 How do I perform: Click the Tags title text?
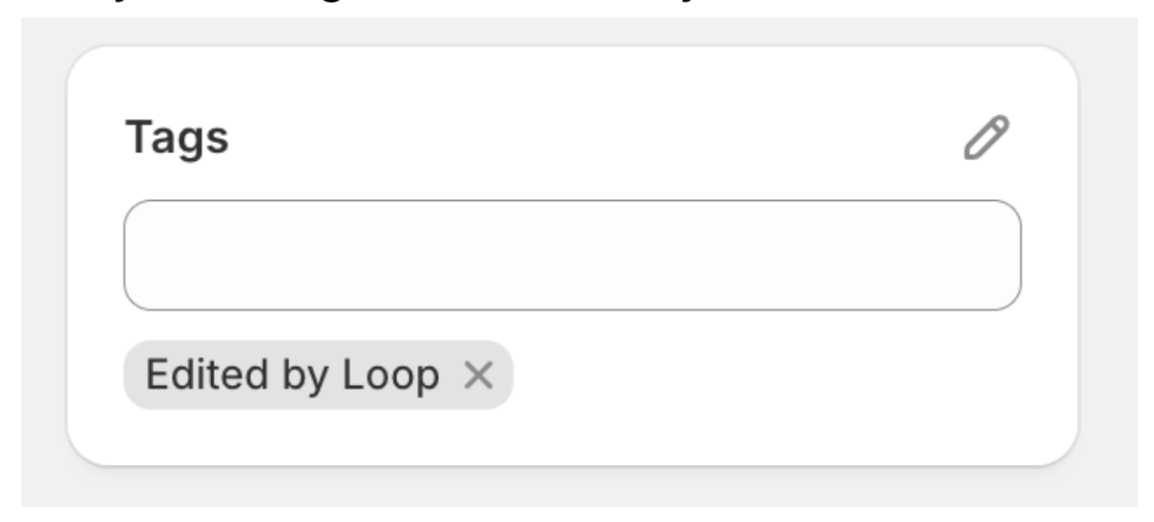(x=177, y=137)
